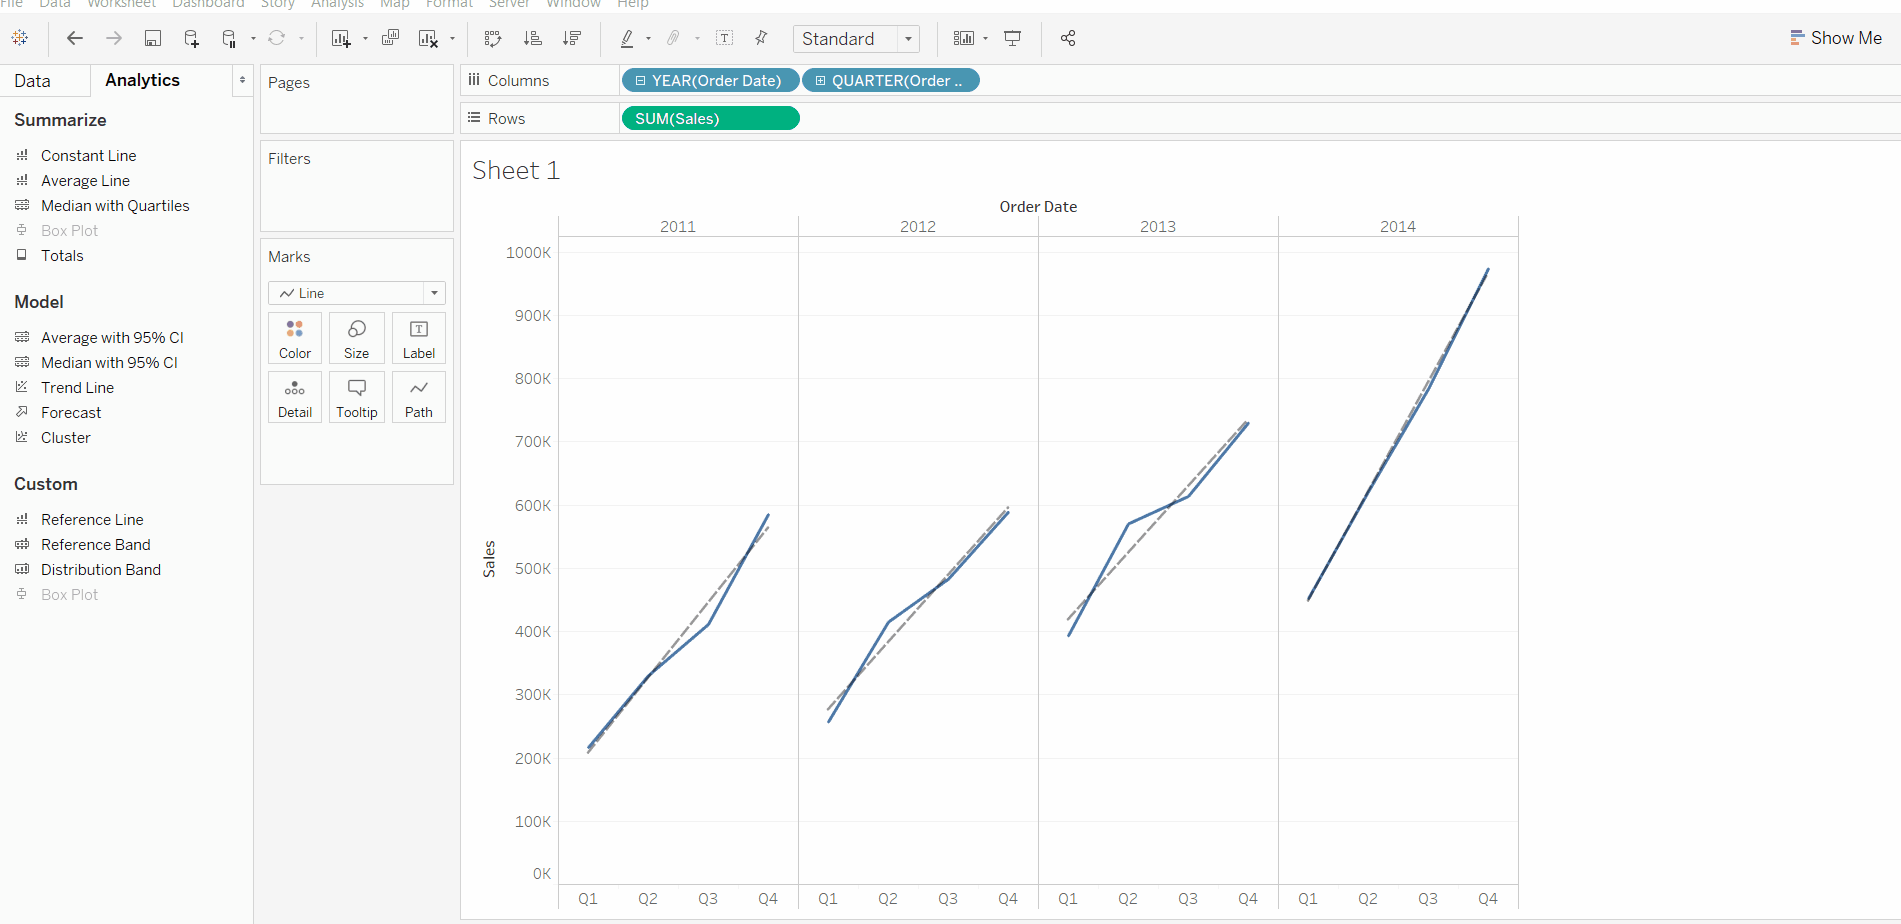Open the Label marks card button
1901x924 pixels.
pos(419,338)
